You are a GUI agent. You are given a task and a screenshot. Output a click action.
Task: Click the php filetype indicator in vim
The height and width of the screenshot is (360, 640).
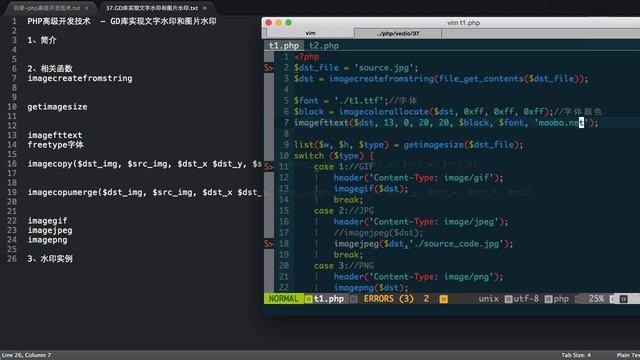click(561, 299)
